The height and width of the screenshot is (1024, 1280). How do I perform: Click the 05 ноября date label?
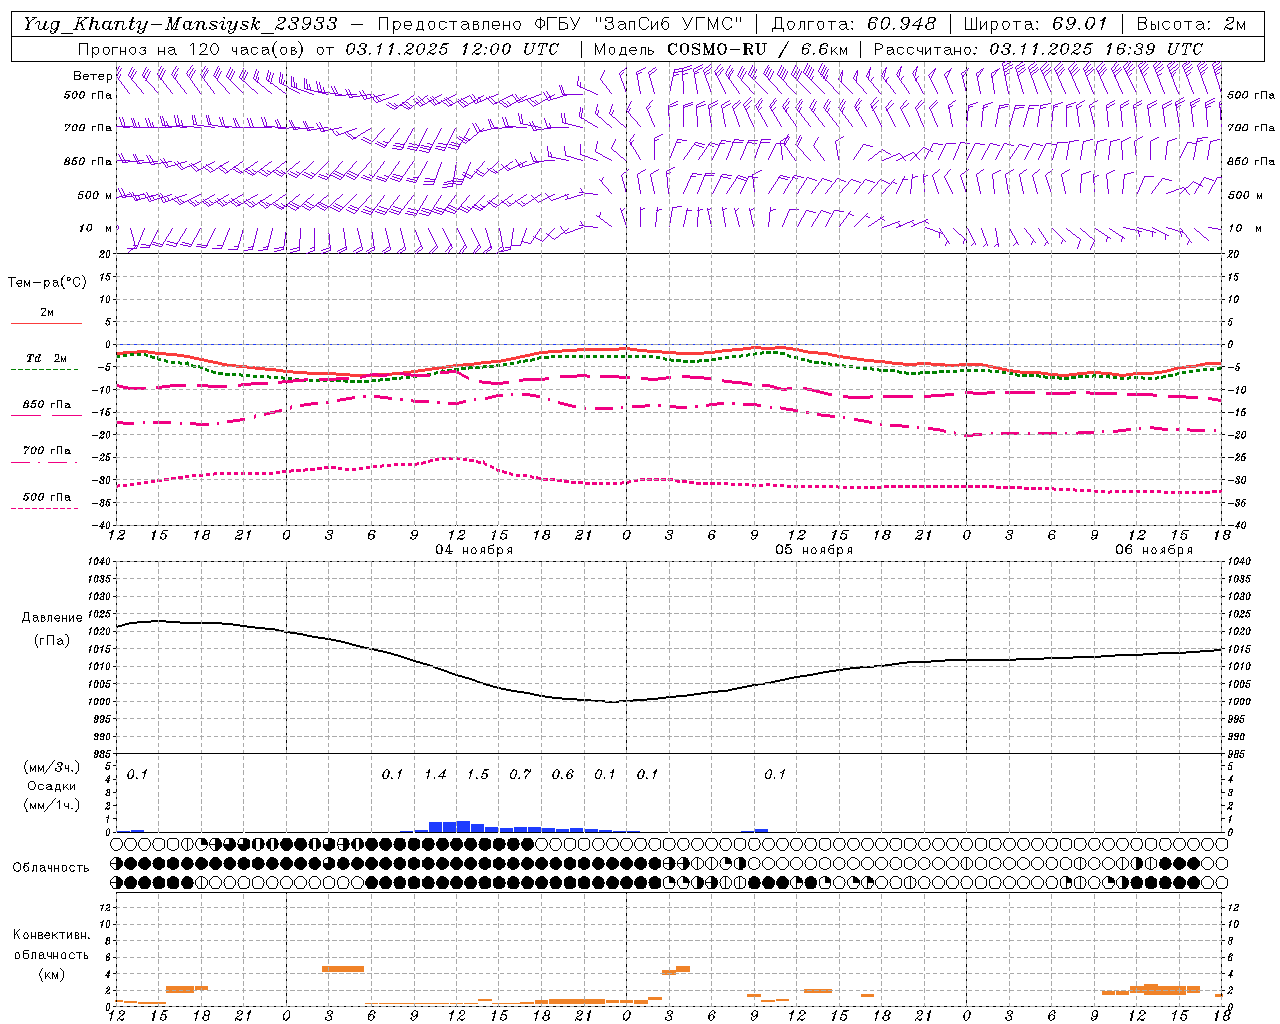(x=814, y=550)
